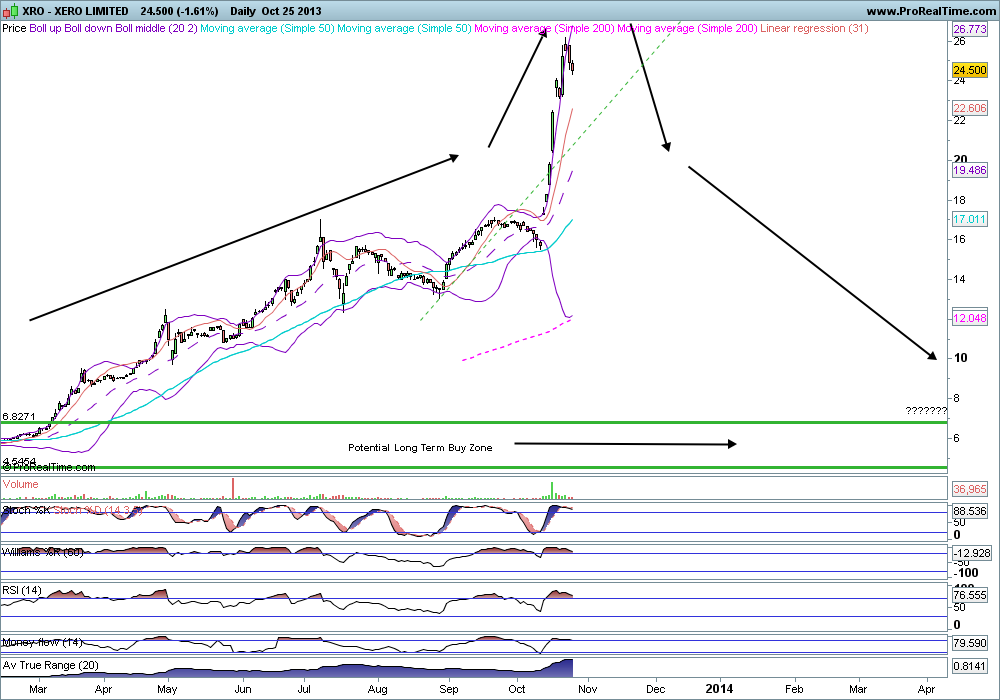
Task: Click the 26.773 upper Bollinger price tag
Action: click(x=969, y=29)
